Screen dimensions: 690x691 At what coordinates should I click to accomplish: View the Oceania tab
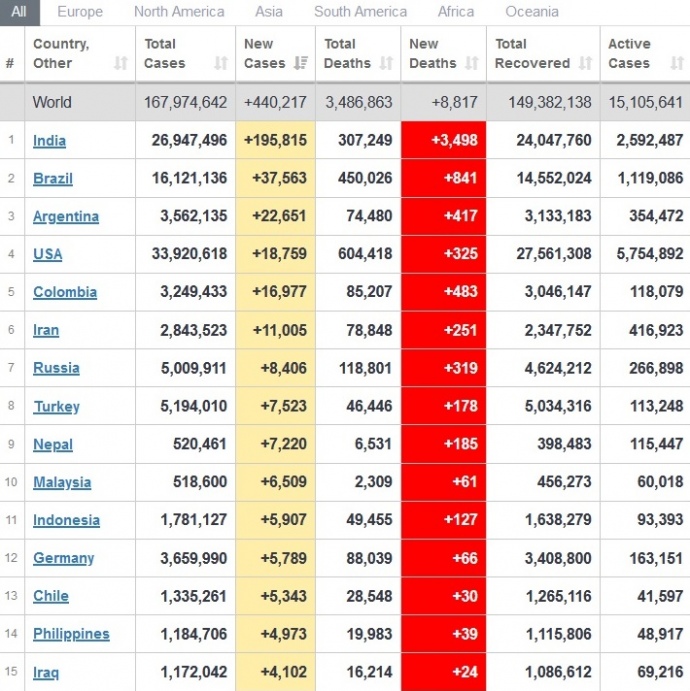[532, 12]
